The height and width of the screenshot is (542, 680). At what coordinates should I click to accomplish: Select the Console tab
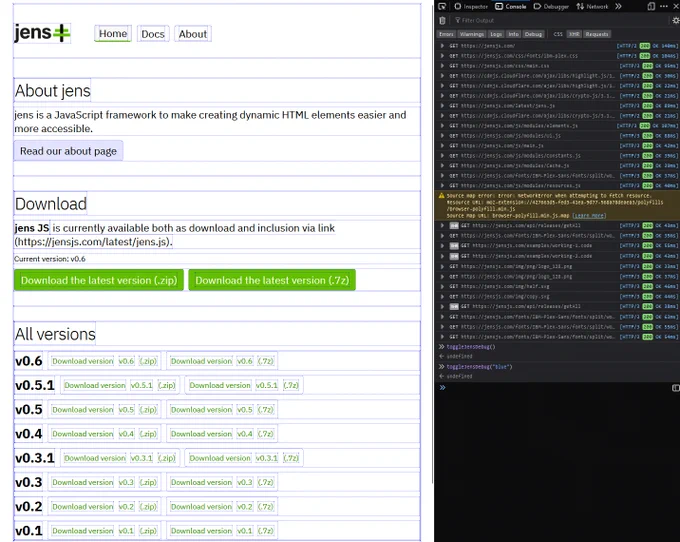[511, 7]
